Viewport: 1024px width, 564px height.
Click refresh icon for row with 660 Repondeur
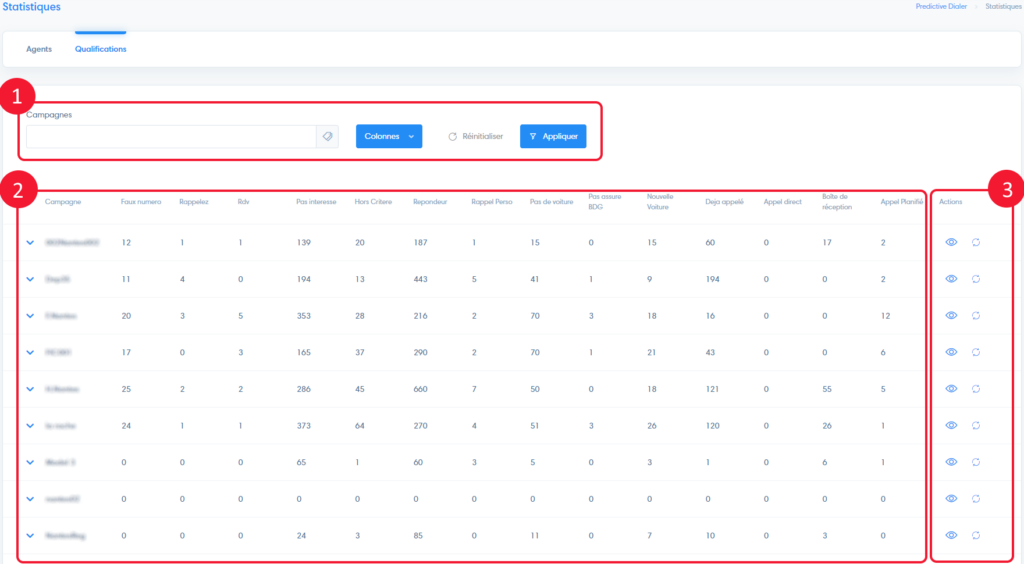(x=976, y=389)
